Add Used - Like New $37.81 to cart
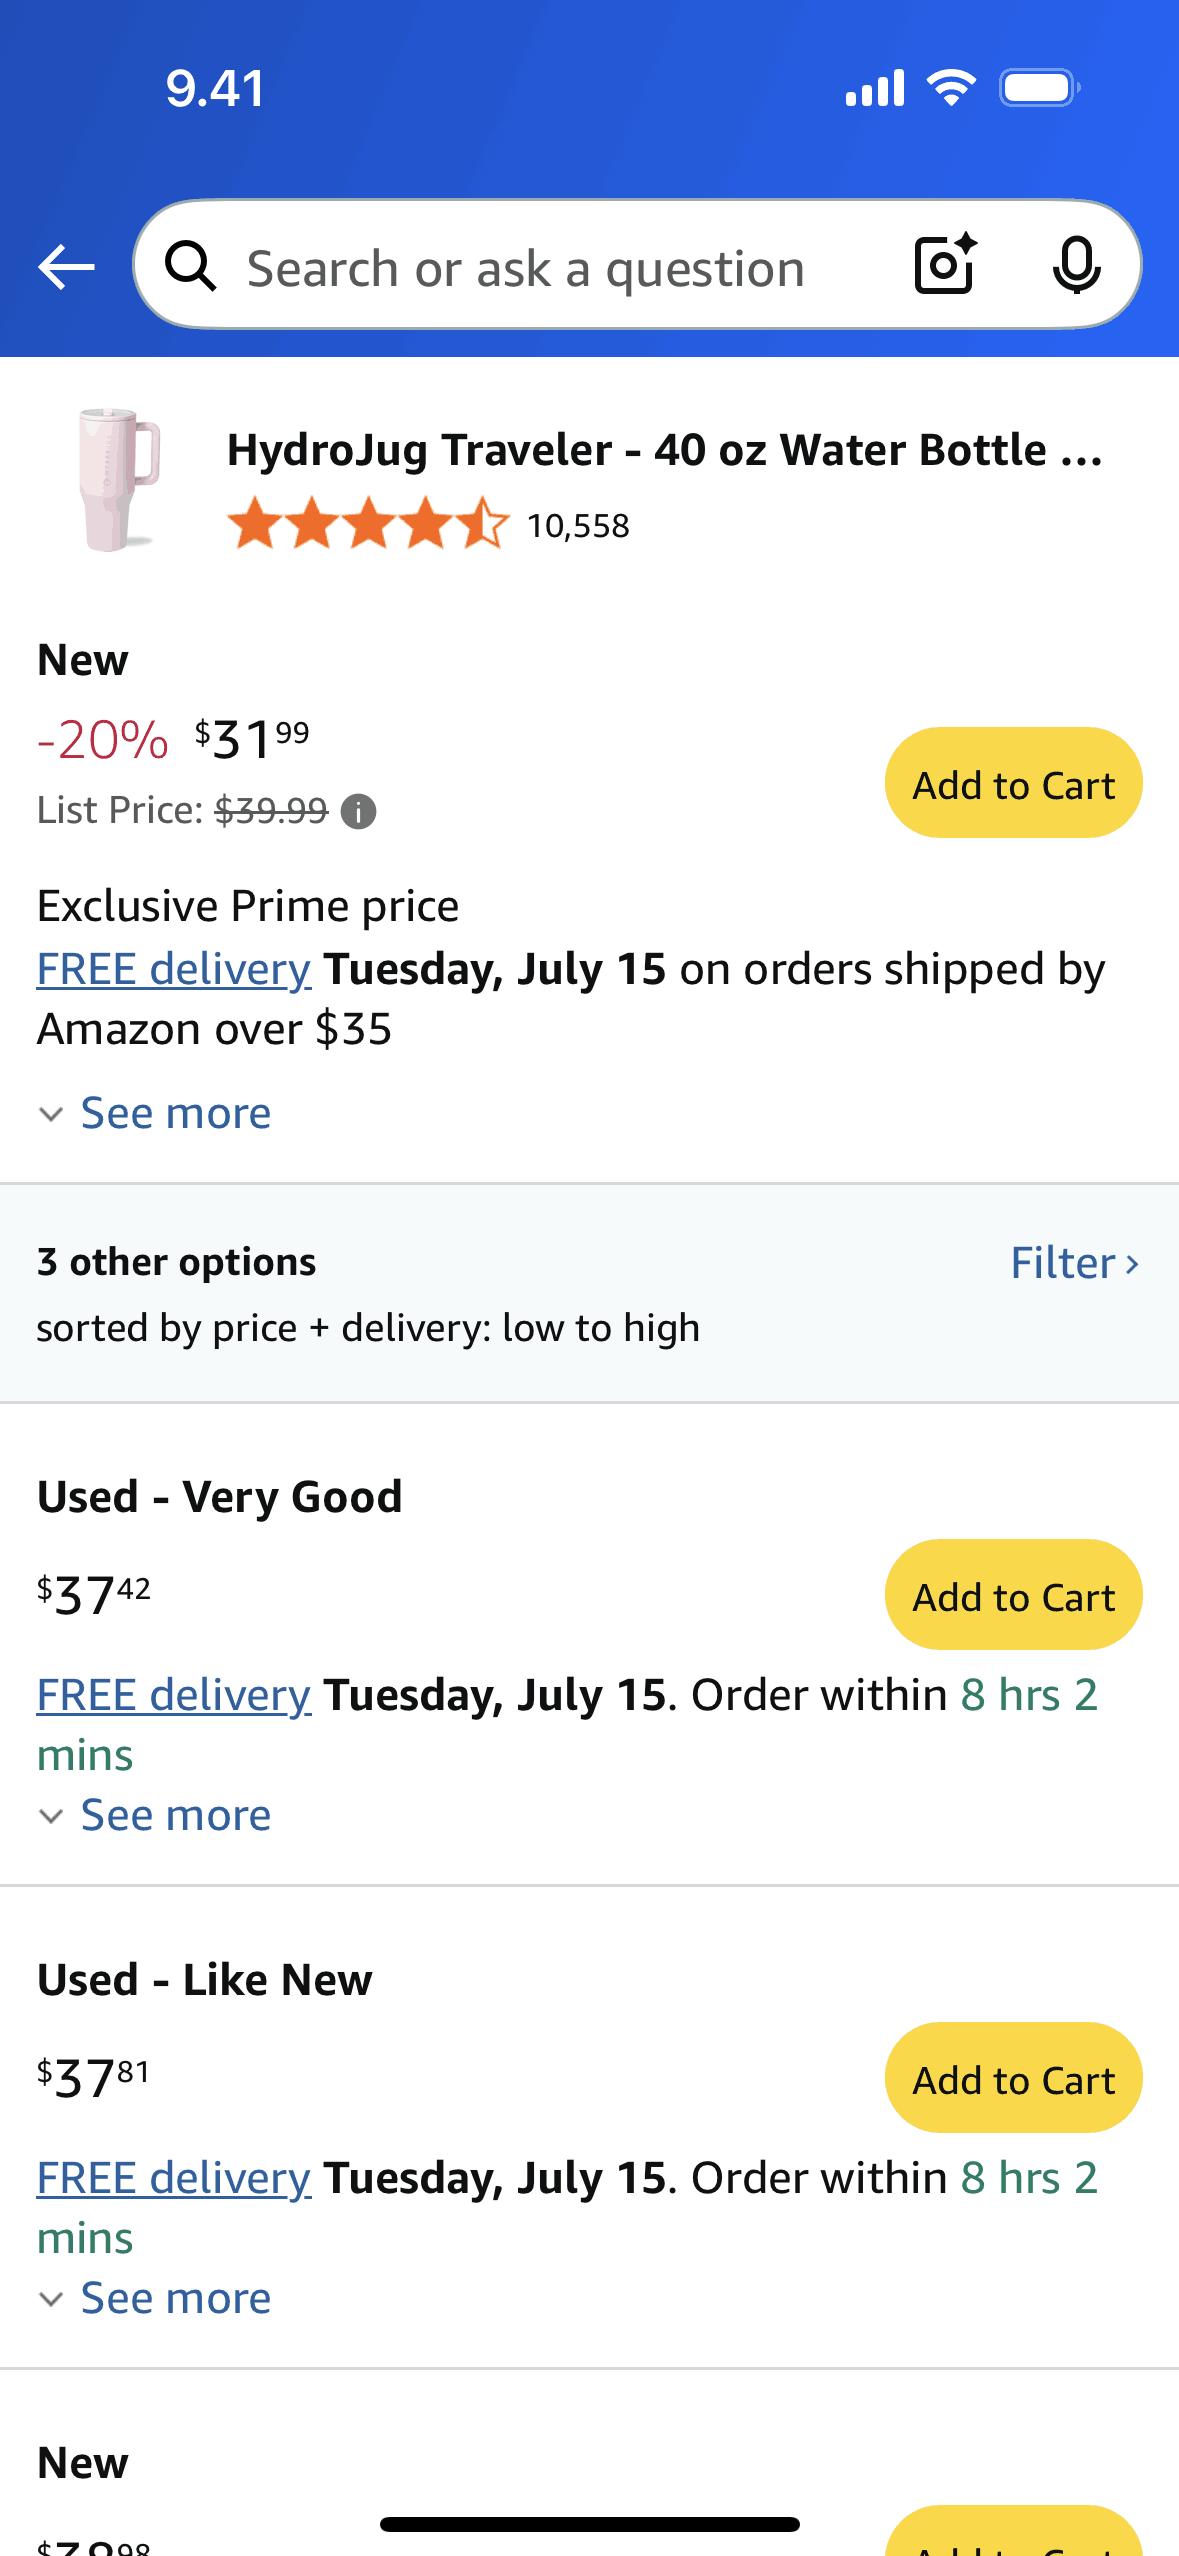Viewport: 1179px width, 2556px height. pyautogui.click(x=1013, y=2078)
